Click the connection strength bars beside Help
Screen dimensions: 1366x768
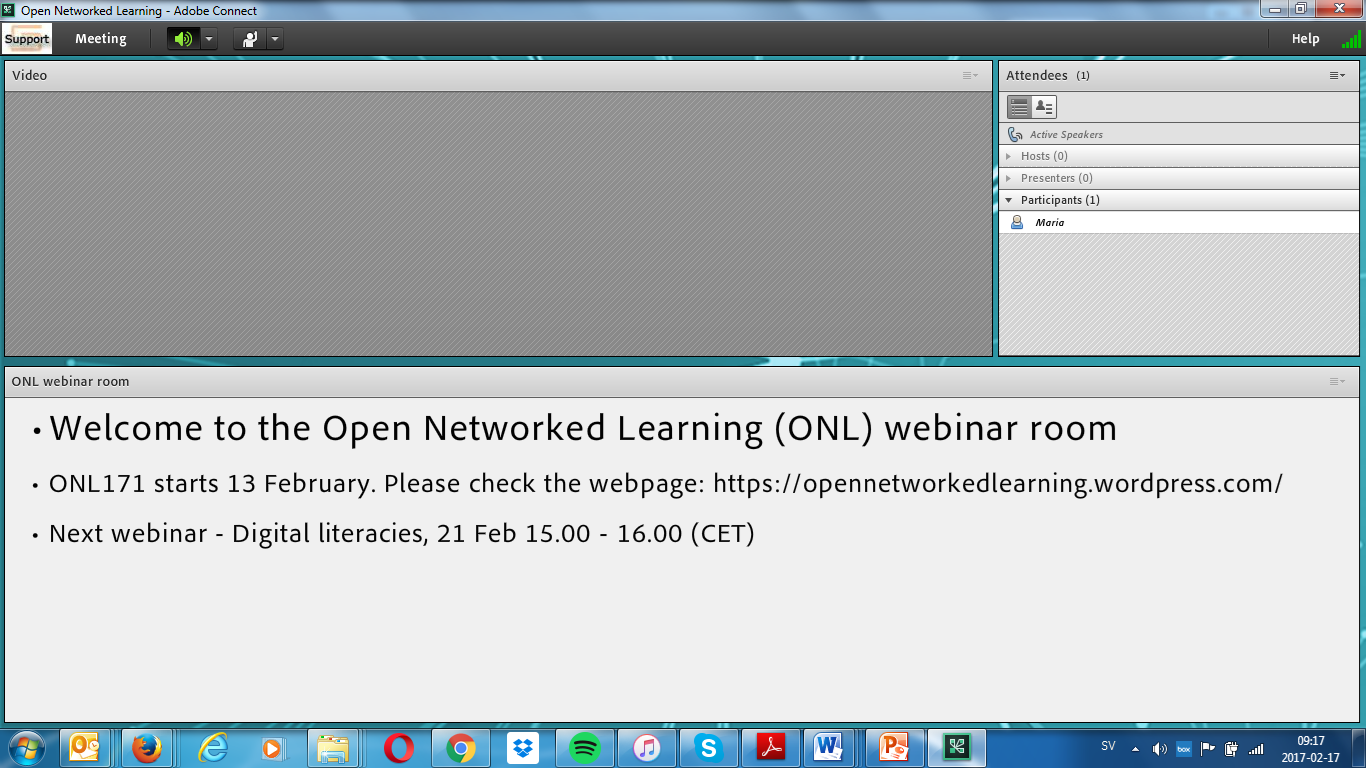point(1350,38)
